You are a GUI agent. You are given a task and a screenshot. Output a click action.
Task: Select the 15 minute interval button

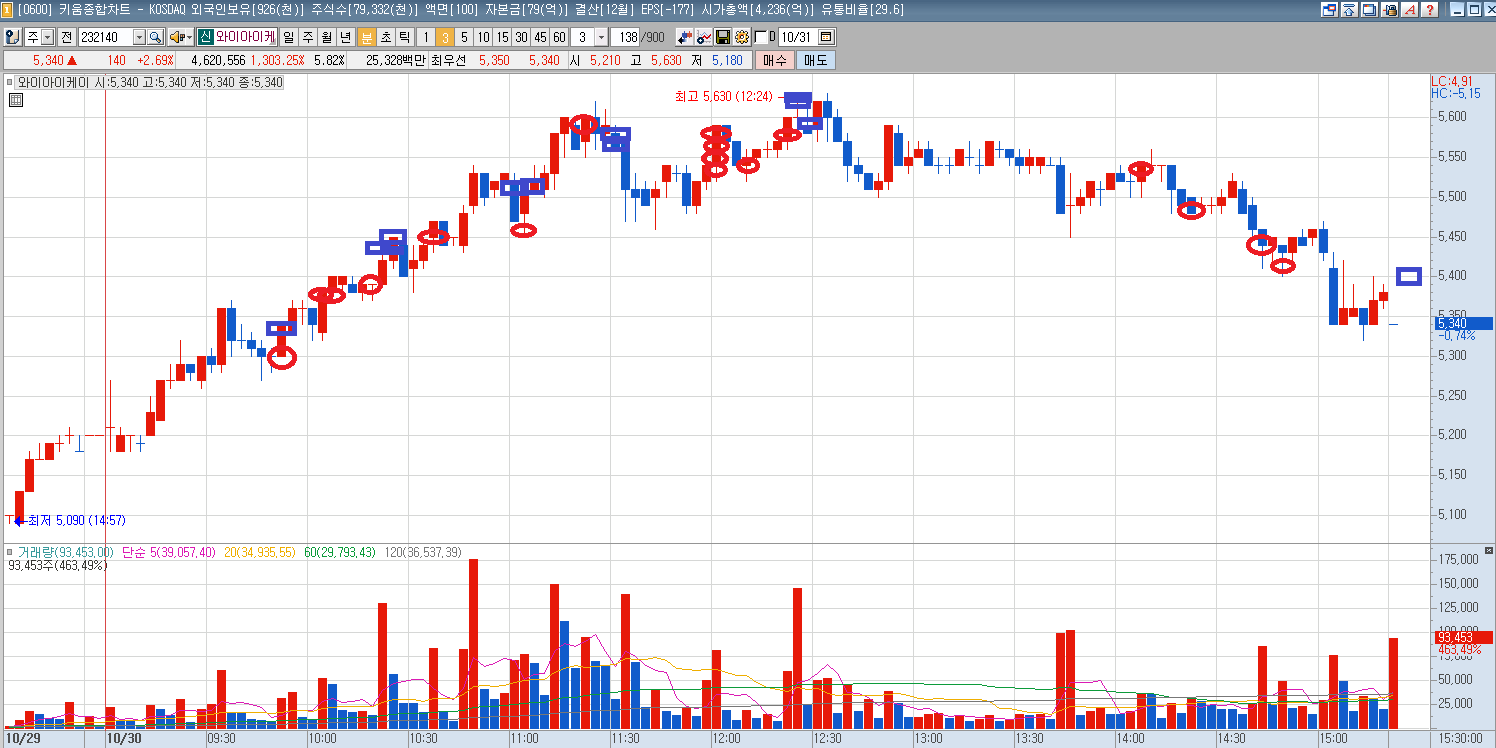click(x=502, y=37)
